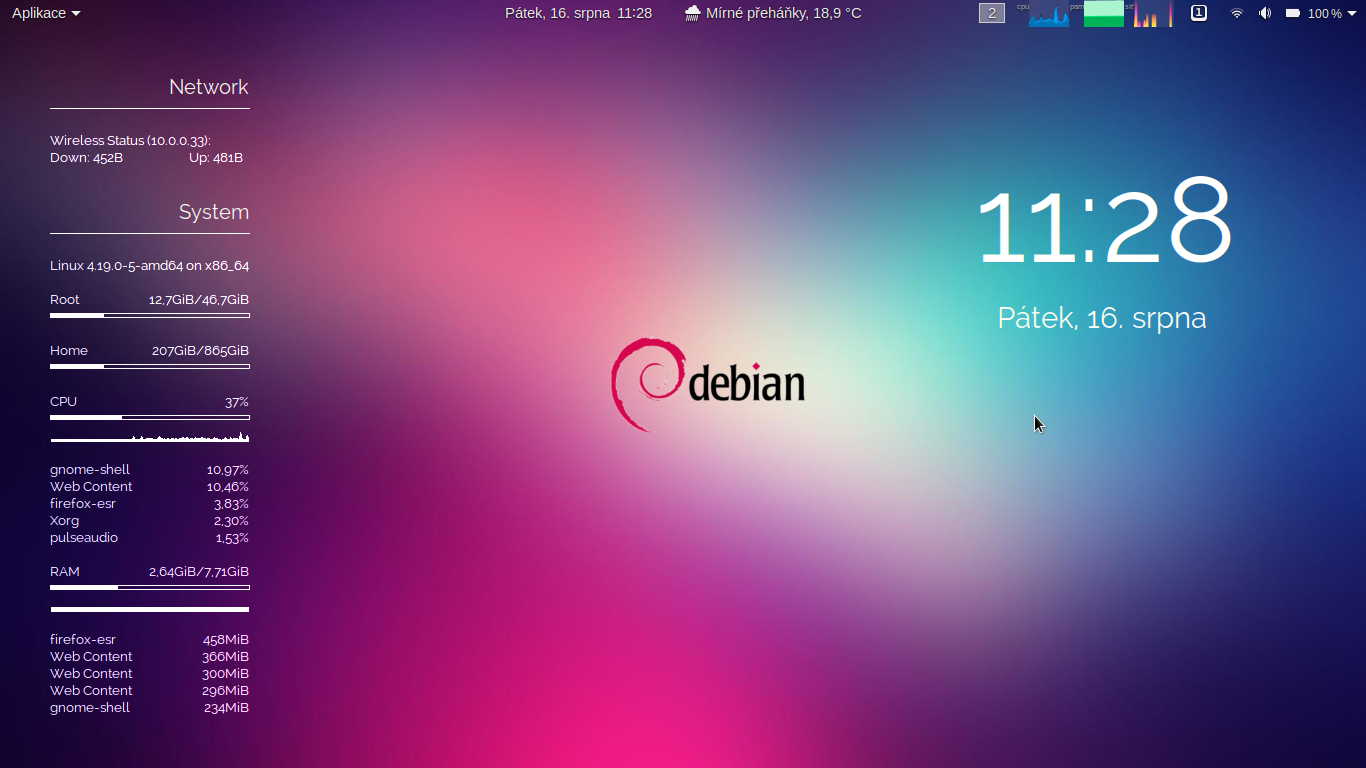Viewport: 1366px width, 768px height.
Task: Click the battery icon
Action: tap(1292, 13)
